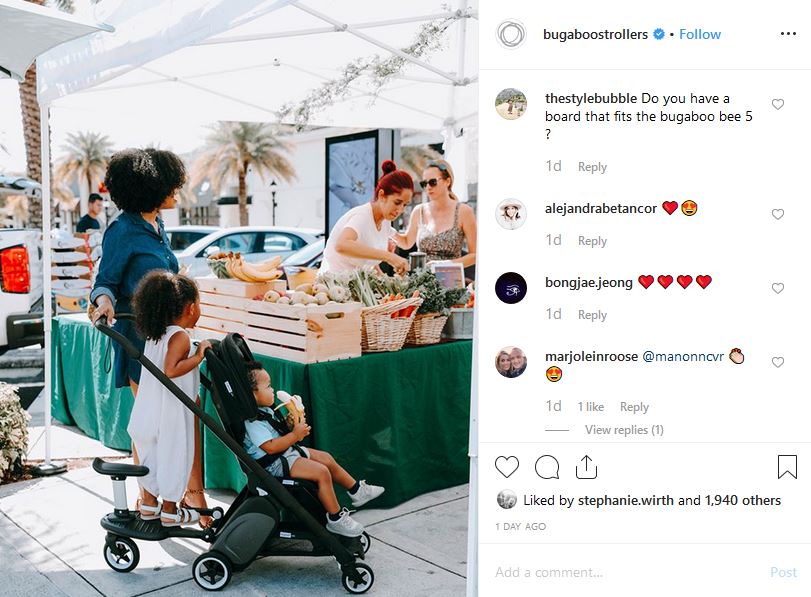Screen dimensions: 811x597
Task: Open the comment bubble icon
Action: point(547,467)
